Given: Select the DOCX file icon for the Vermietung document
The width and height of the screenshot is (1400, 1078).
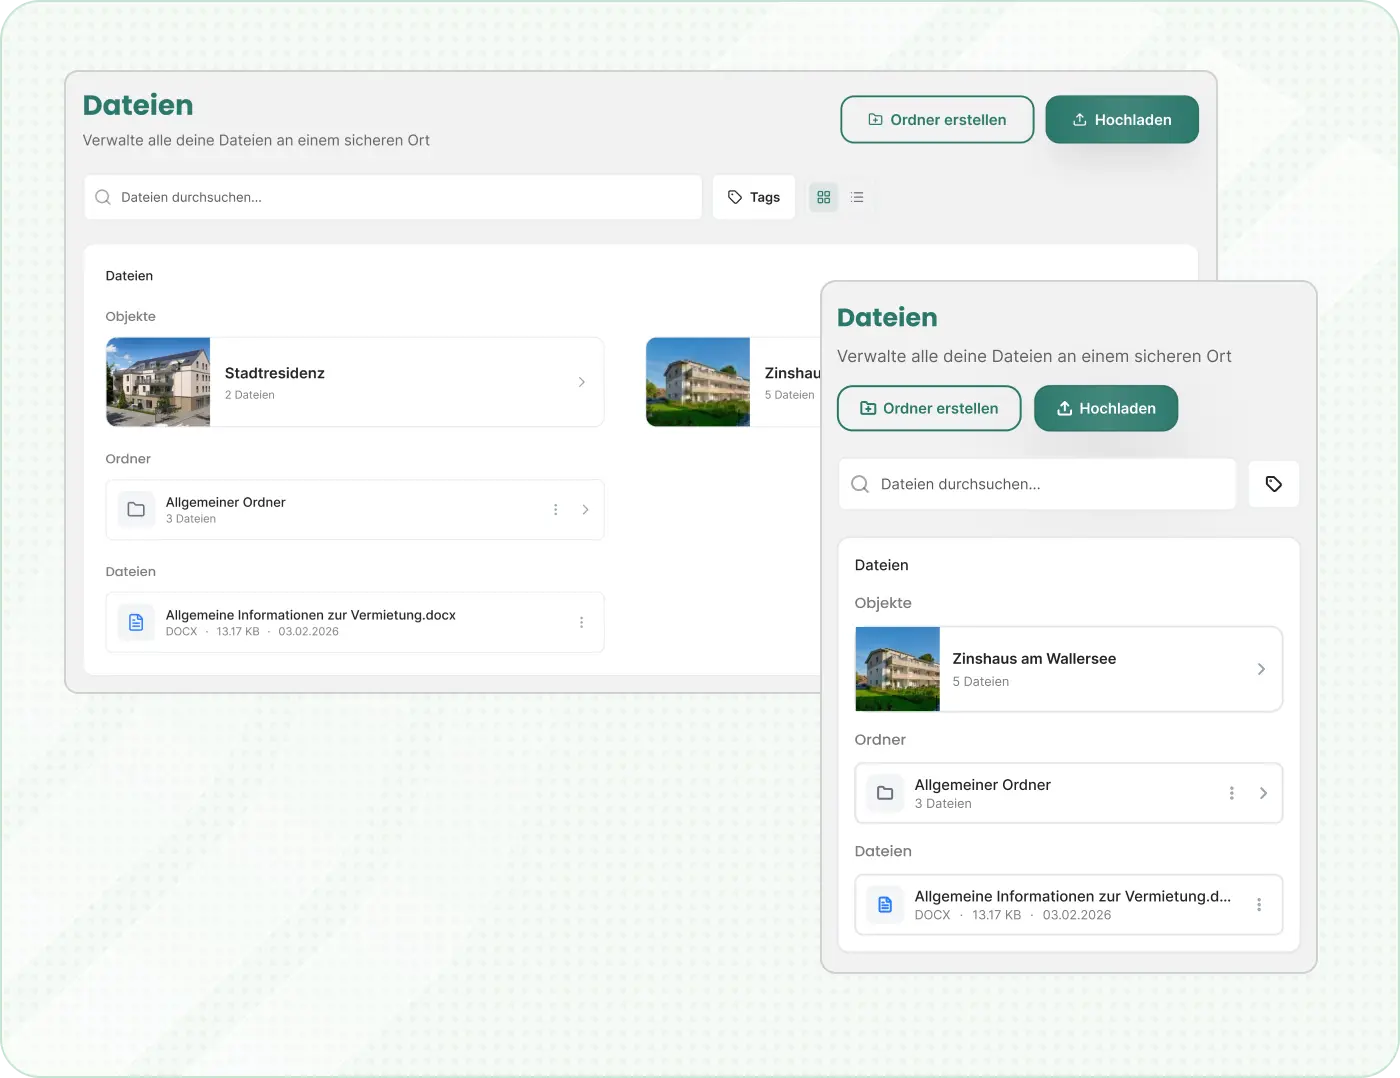Looking at the screenshot, I should pyautogui.click(x=136, y=622).
